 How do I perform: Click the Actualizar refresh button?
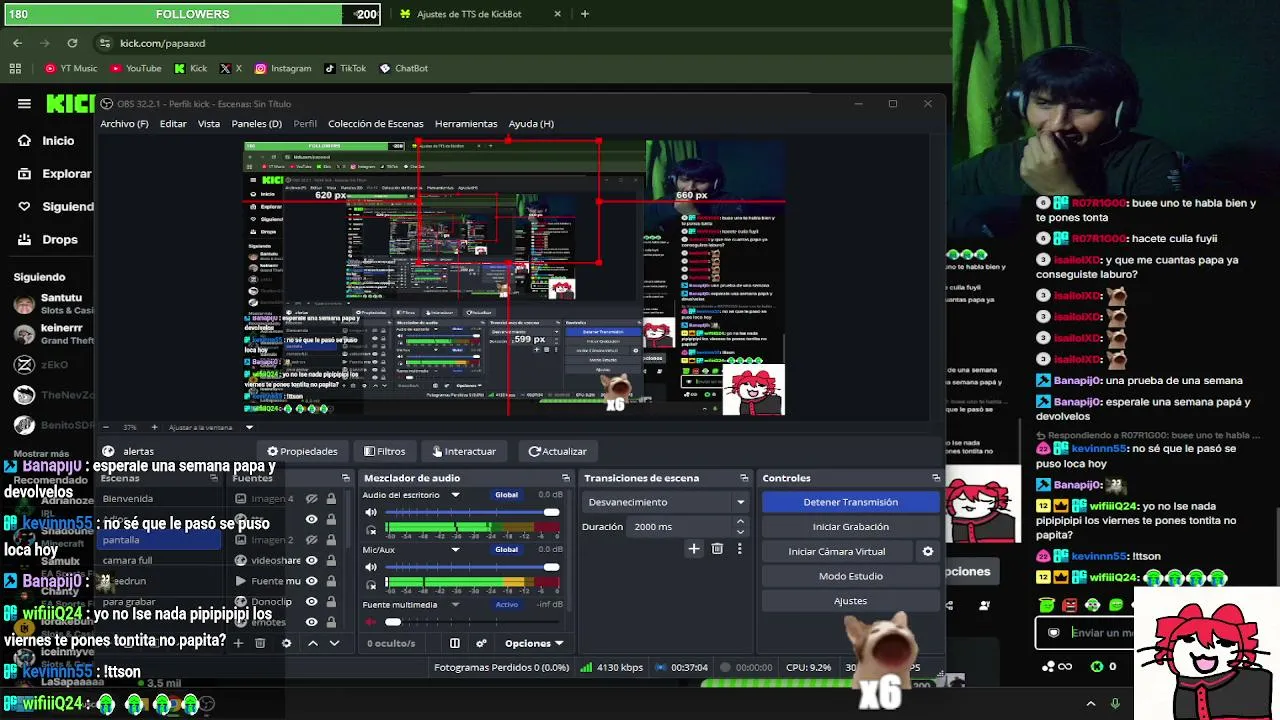click(557, 451)
